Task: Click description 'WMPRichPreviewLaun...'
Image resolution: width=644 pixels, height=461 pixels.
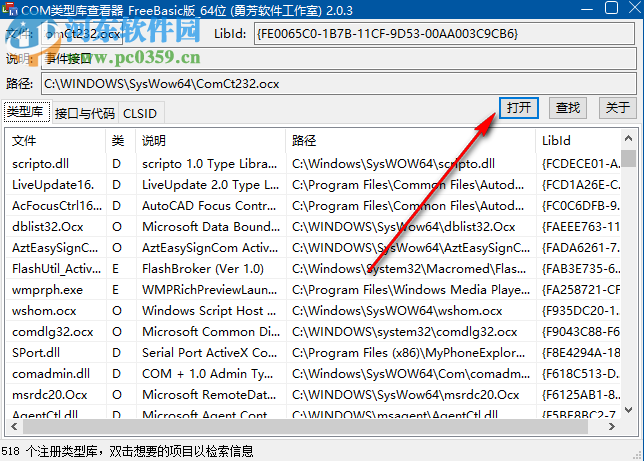Action: (x=209, y=290)
